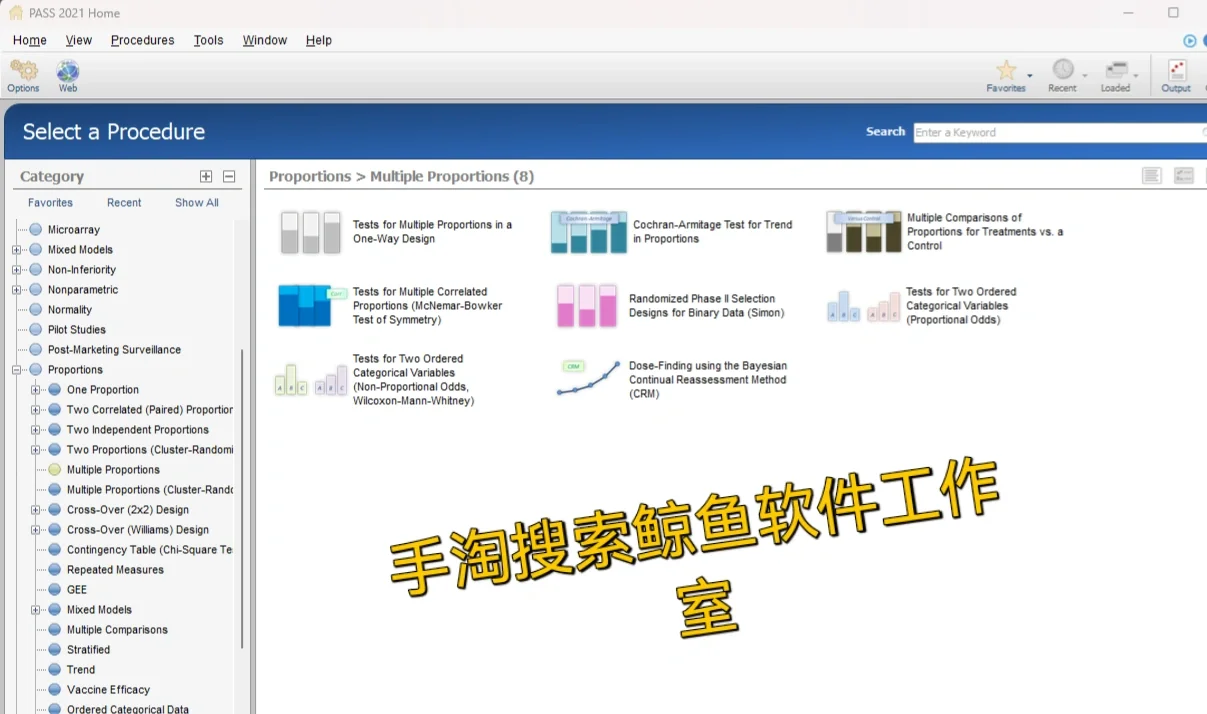
Task: Expand the One Proportion node
Action: (36, 390)
